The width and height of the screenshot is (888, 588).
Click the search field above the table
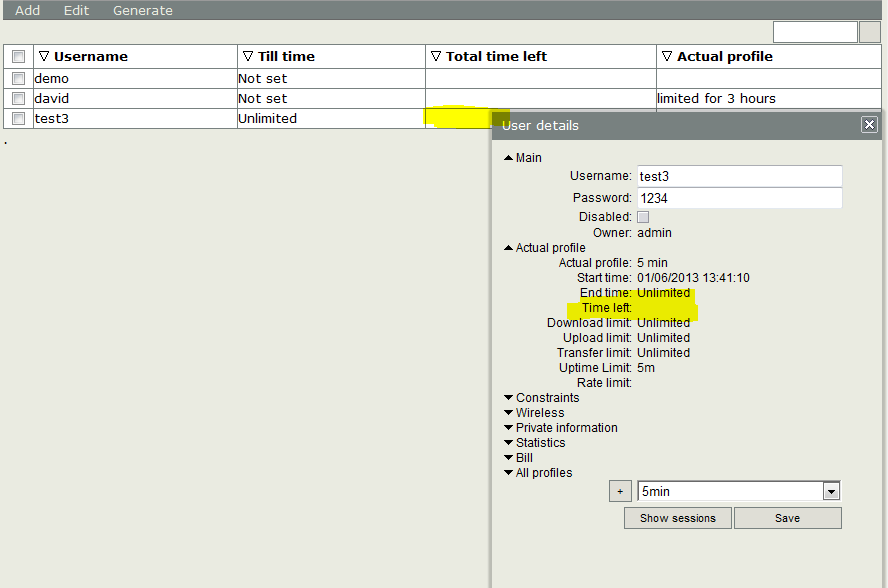click(815, 32)
